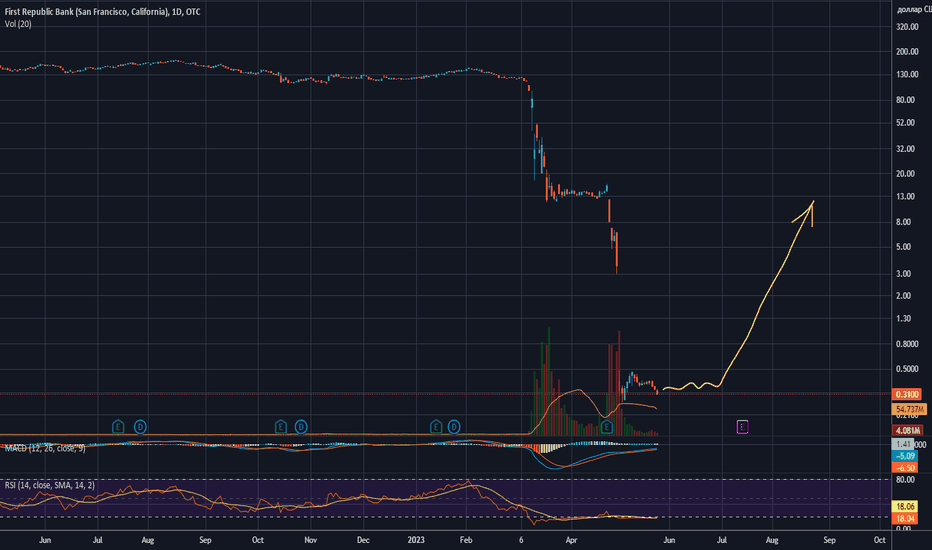Click the 320.00 price scale value
The image size is (932, 550).
[x=907, y=27]
